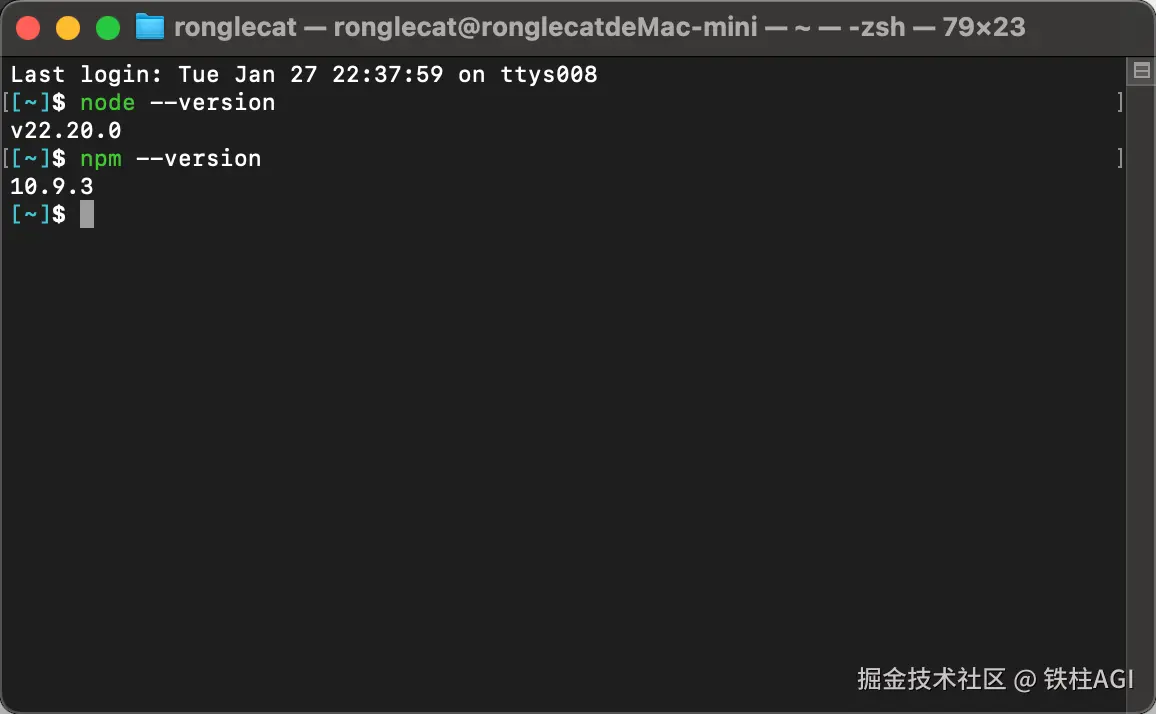The image size is (1156, 714).
Task: Click the last empty [~]$ prompt
Action: point(38,214)
